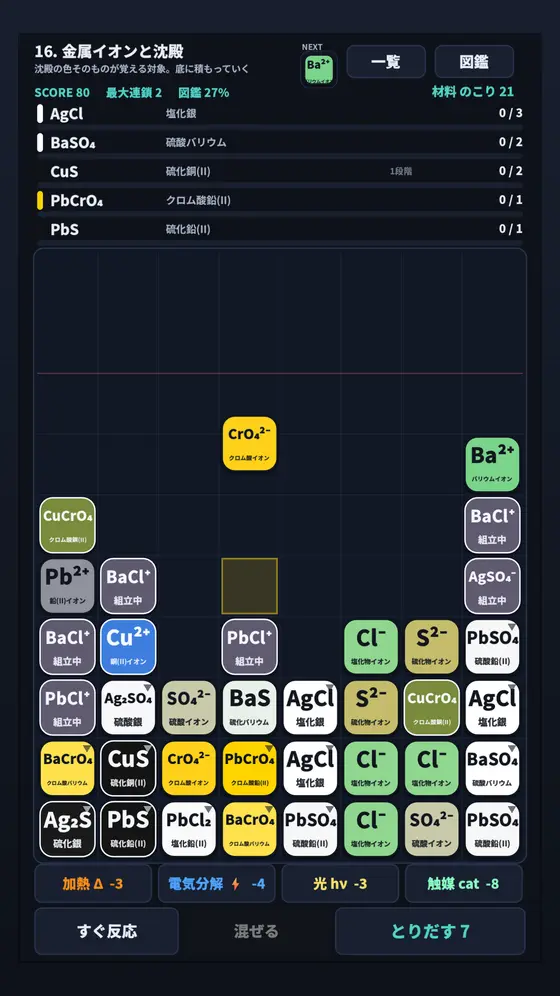Click the highlighted empty drop cell

(250, 586)
